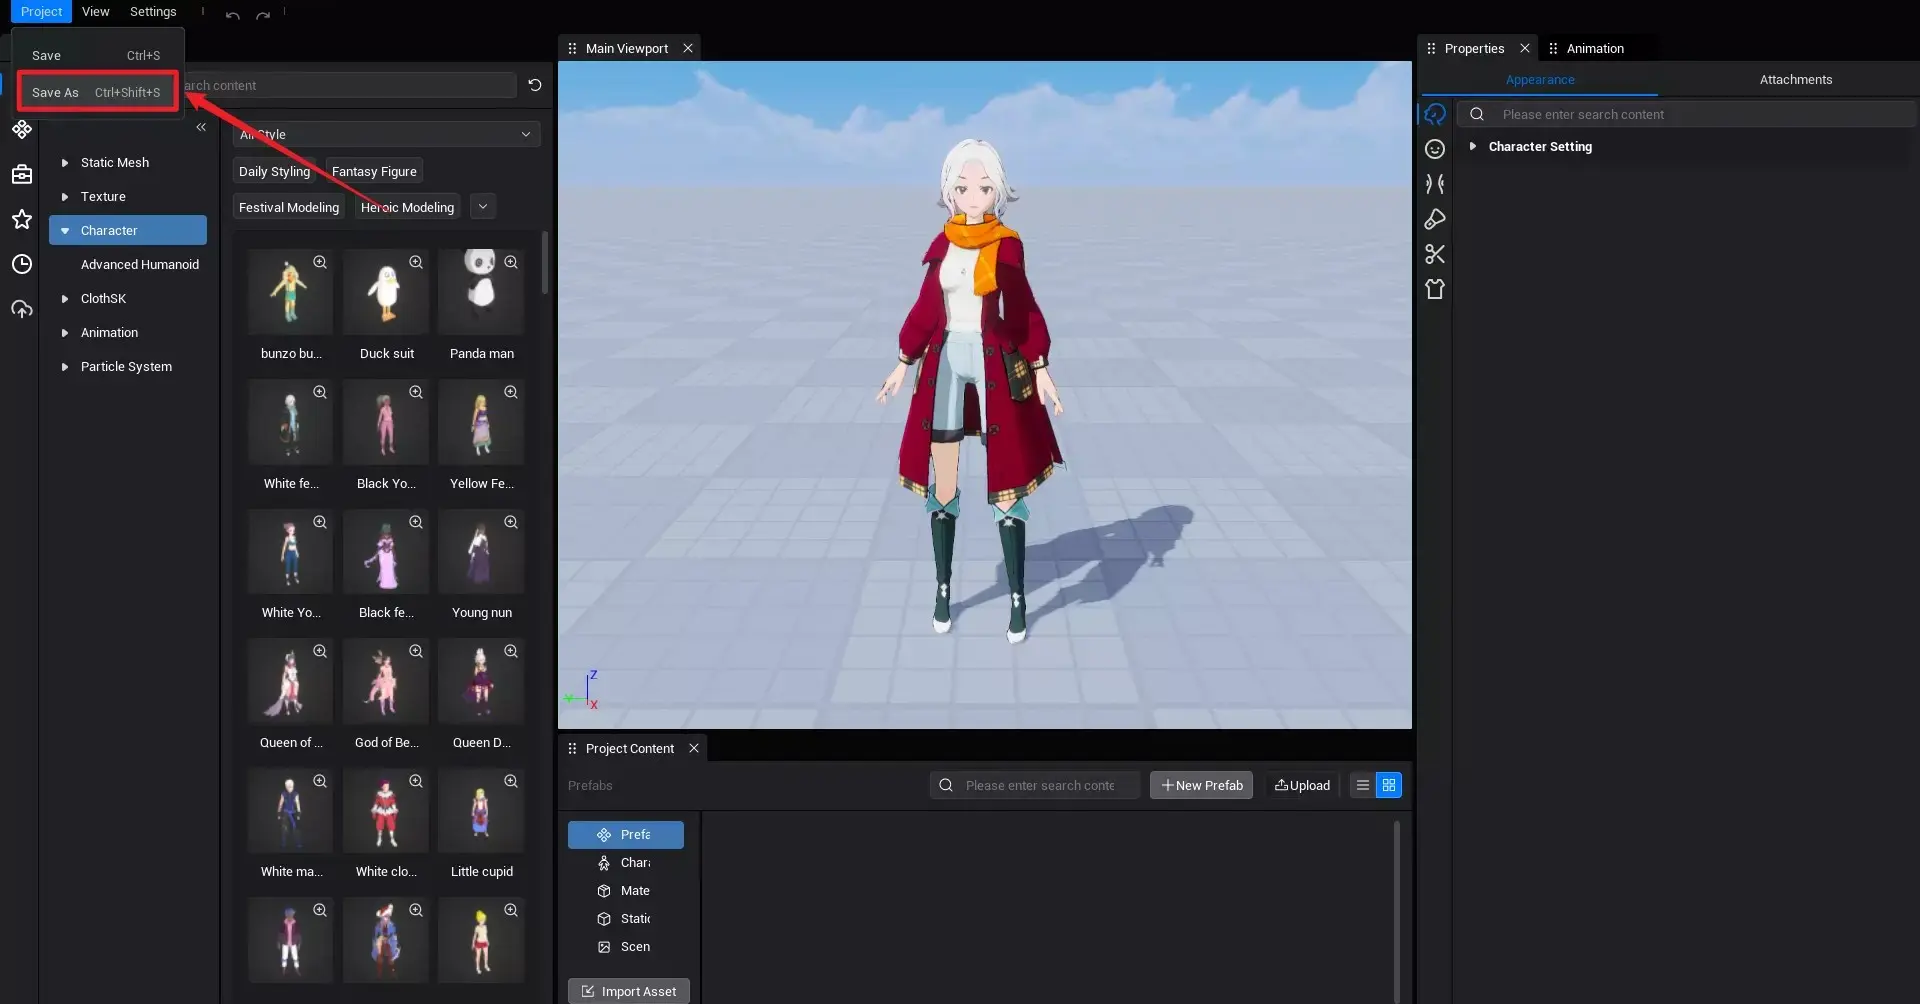Click the Upload button
The image size is (1920, 1004).
pos(1302,785)
